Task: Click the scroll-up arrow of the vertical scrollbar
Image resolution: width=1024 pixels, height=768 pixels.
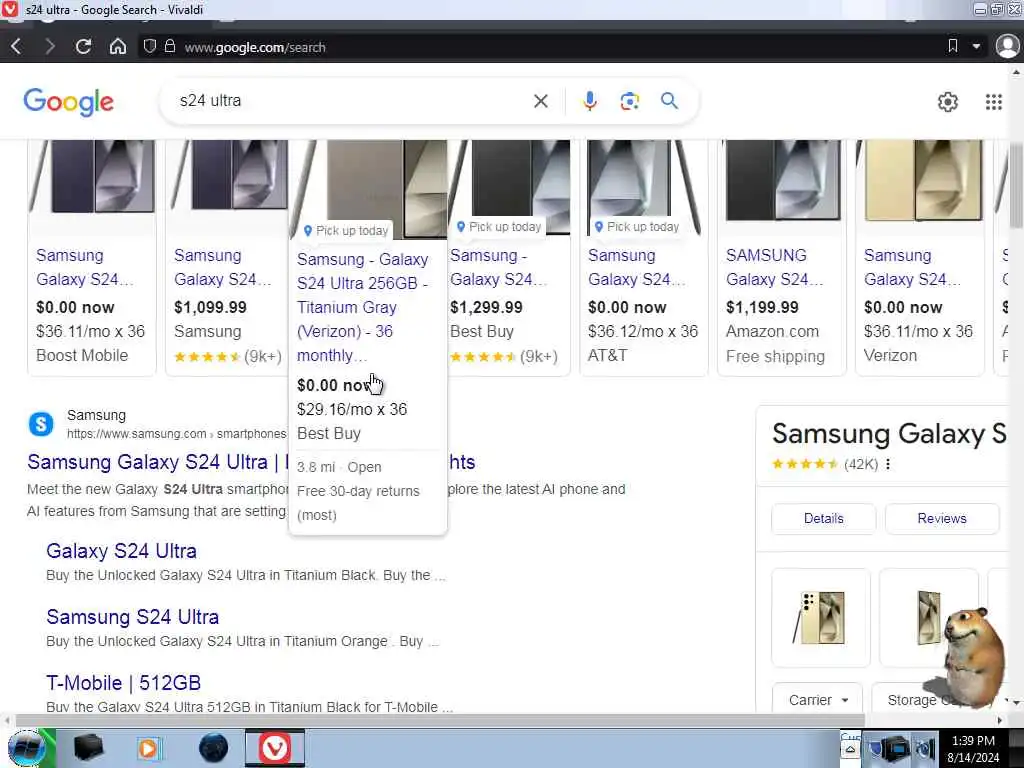Action: pyautogui.click(x=1017, y=70)
